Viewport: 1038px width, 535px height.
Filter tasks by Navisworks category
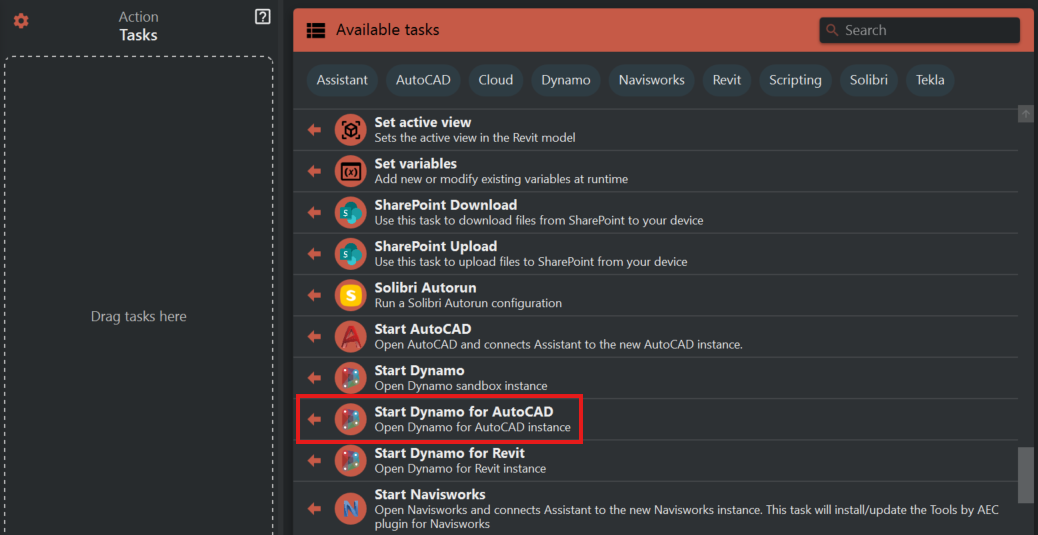[x=651, y=80]
